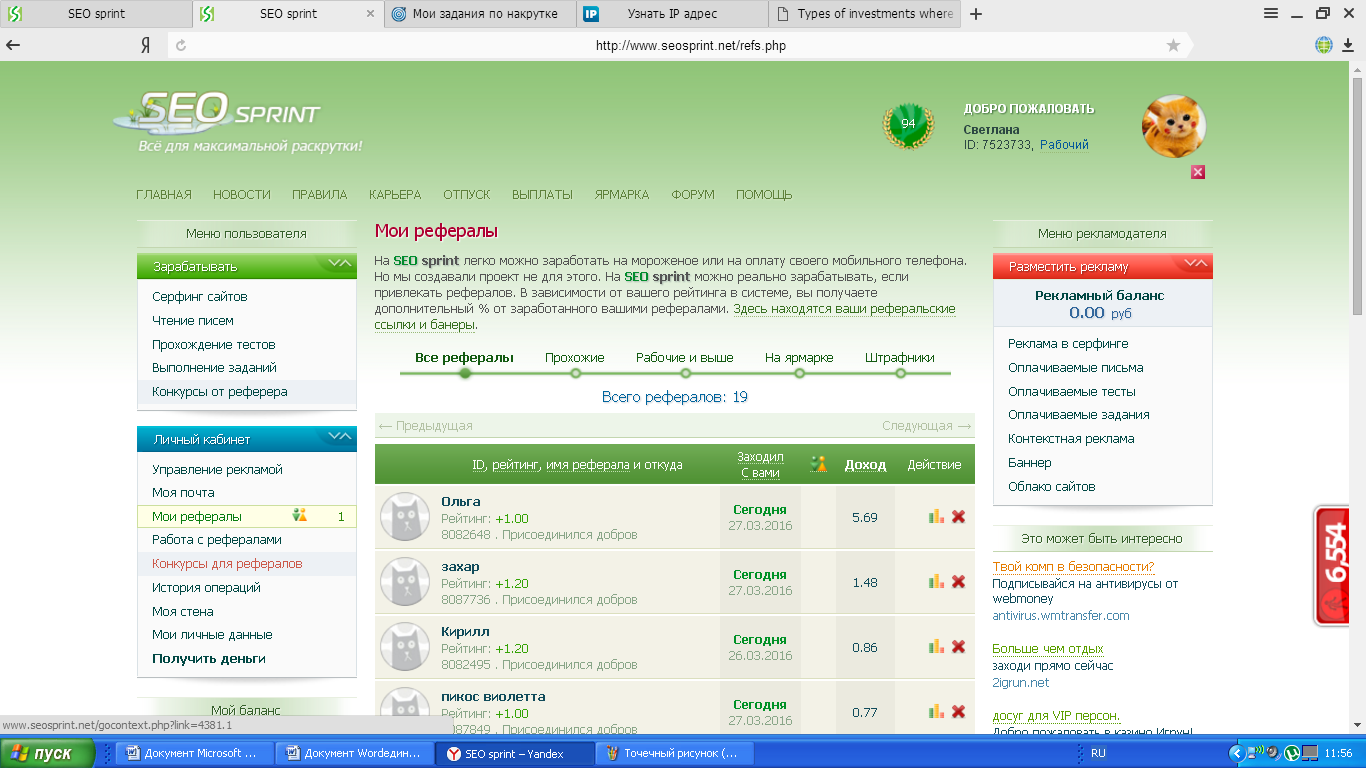
Task: Open a new tab with the plus button
Action: pyautogui.click(x=977, y=14)
